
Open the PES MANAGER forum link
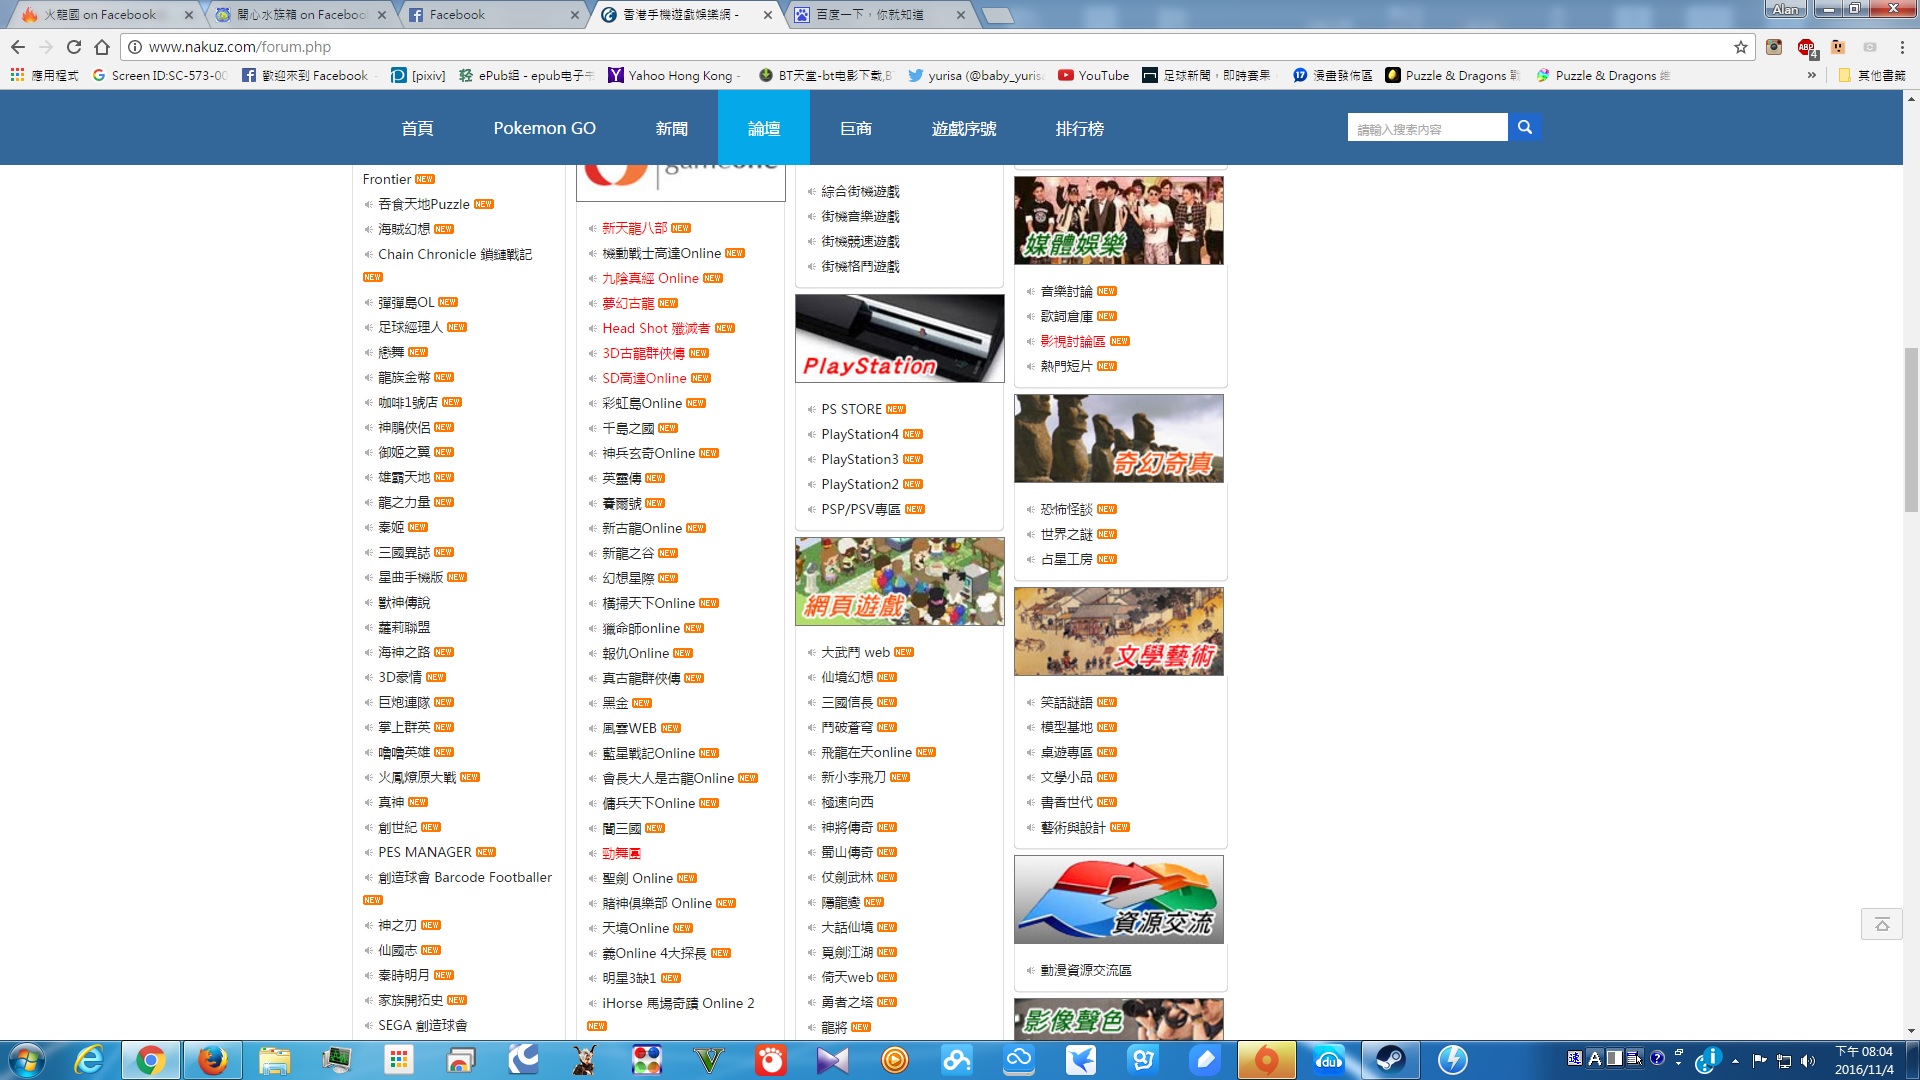point(424,852)
